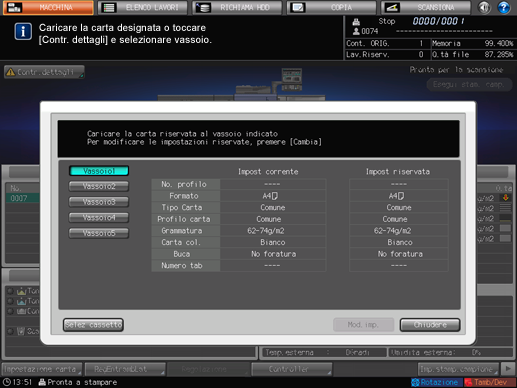This screenshot has width=517, height=388.
Task: Click the right arrow at bottom bar
Action: 508,369
